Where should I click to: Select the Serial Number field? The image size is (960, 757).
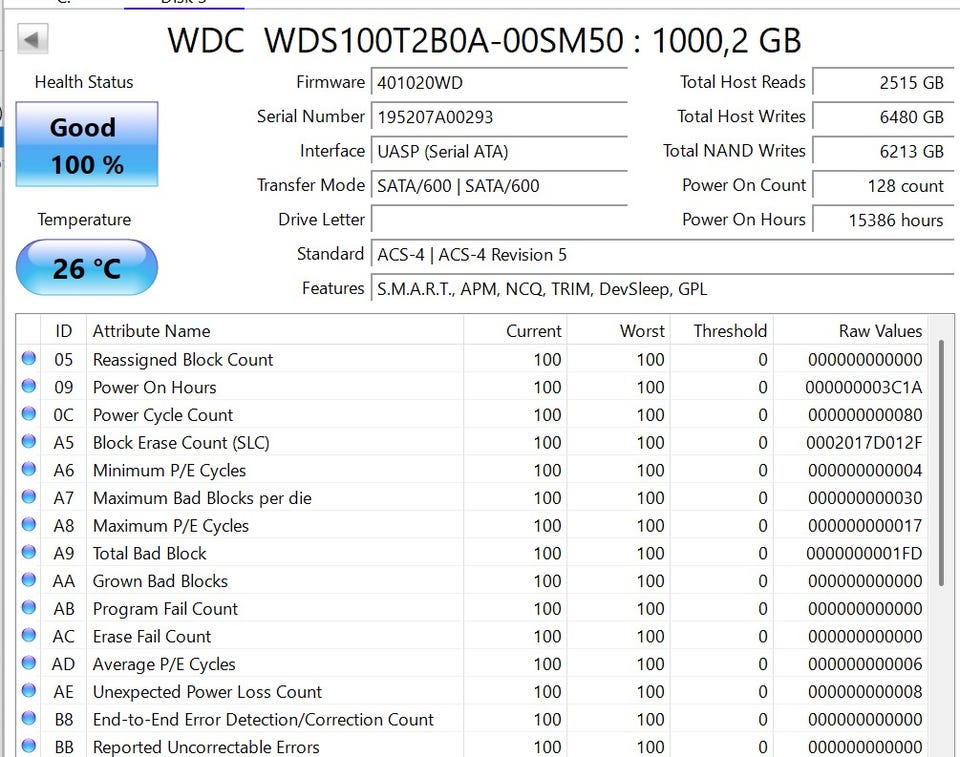coord(499,117)
